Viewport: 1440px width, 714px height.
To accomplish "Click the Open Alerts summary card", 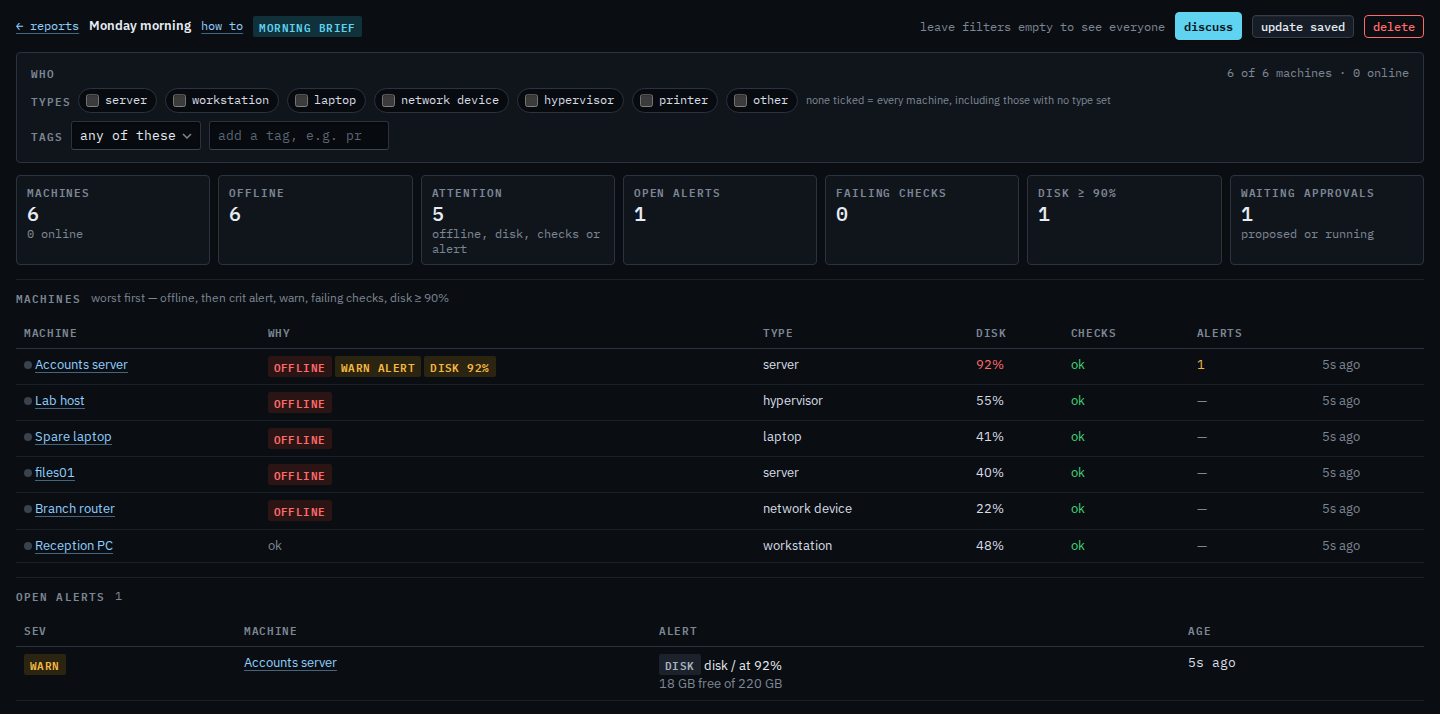I will coord(720,220).
